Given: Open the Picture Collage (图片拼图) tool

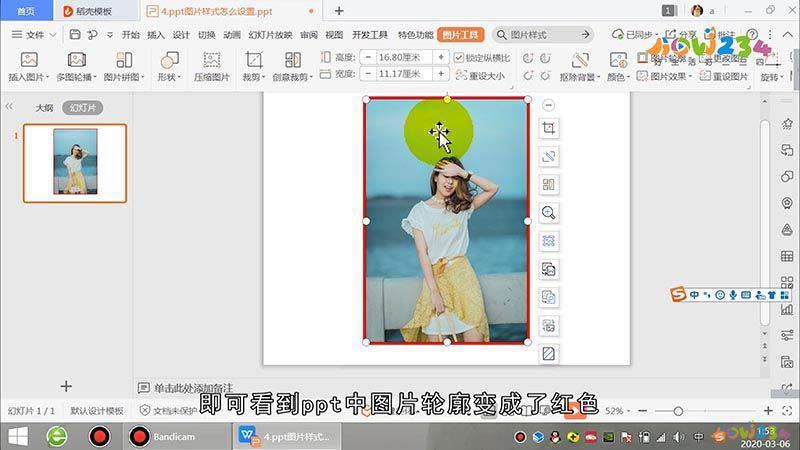Looking at the screenshot, I should tap(124, 60).
